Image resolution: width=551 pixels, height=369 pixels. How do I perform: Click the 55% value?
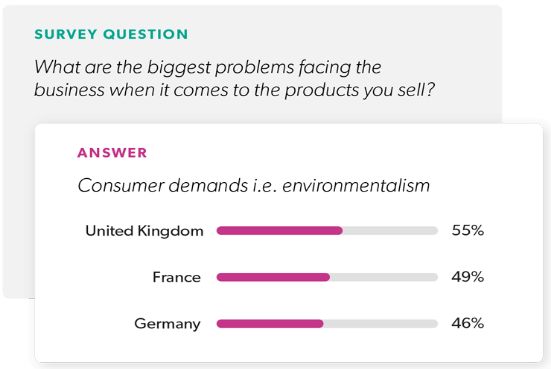468,231
